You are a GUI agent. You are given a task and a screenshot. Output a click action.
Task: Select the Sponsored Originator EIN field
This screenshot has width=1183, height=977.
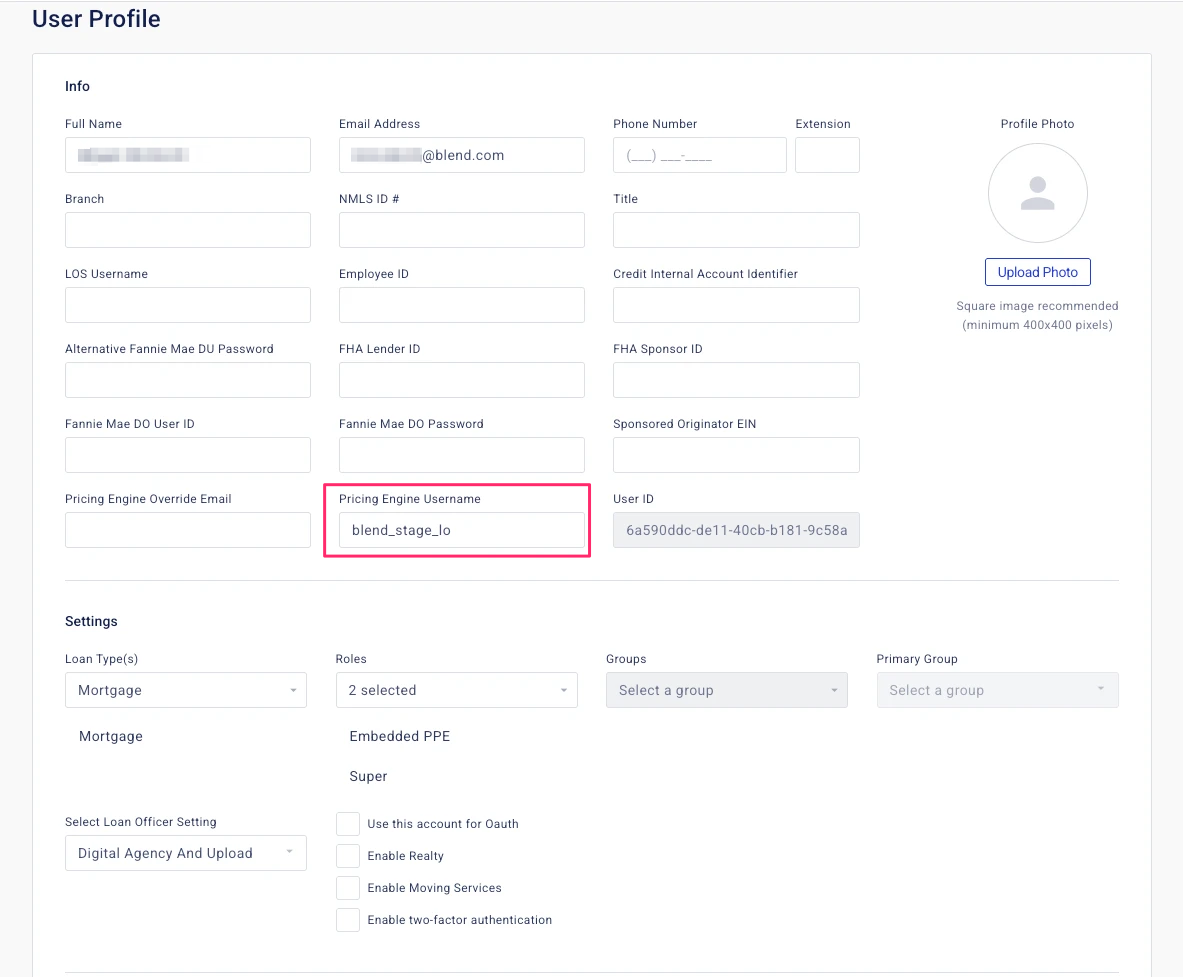(x=736, y=455)
